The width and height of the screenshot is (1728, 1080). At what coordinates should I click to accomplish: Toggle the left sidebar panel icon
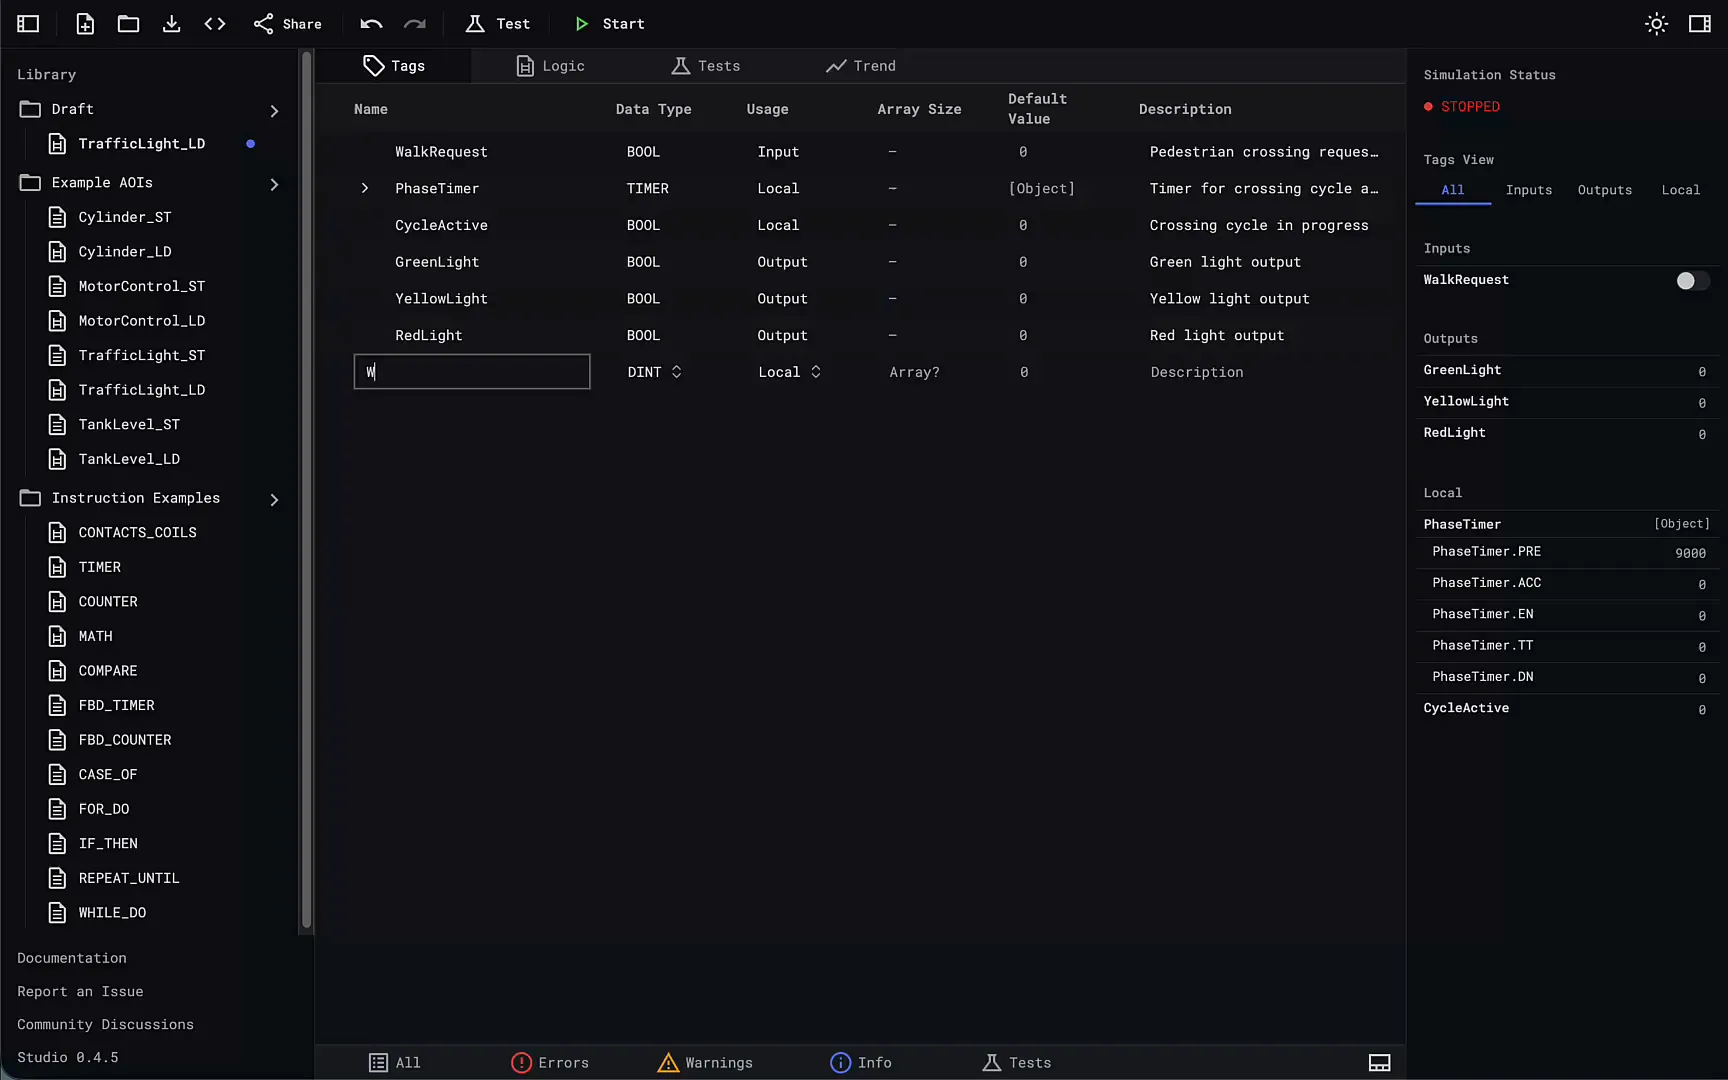(x=28, y=23)
